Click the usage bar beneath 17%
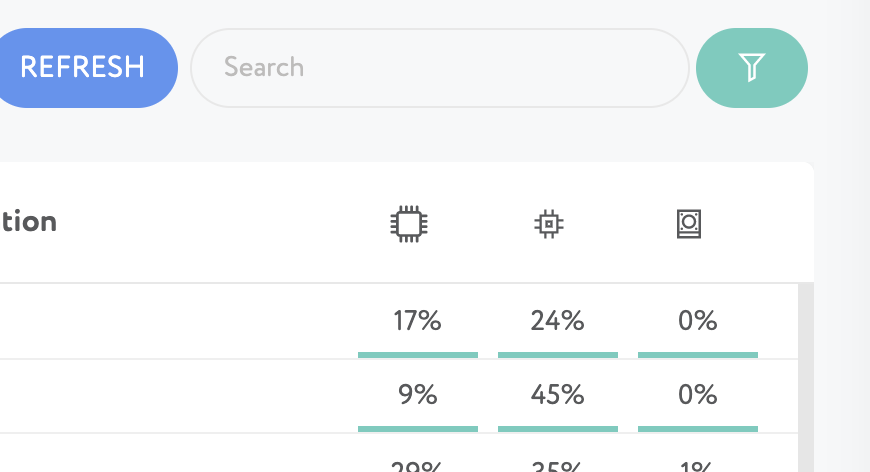The image size is (870, 472). click(x=418, y=355)
